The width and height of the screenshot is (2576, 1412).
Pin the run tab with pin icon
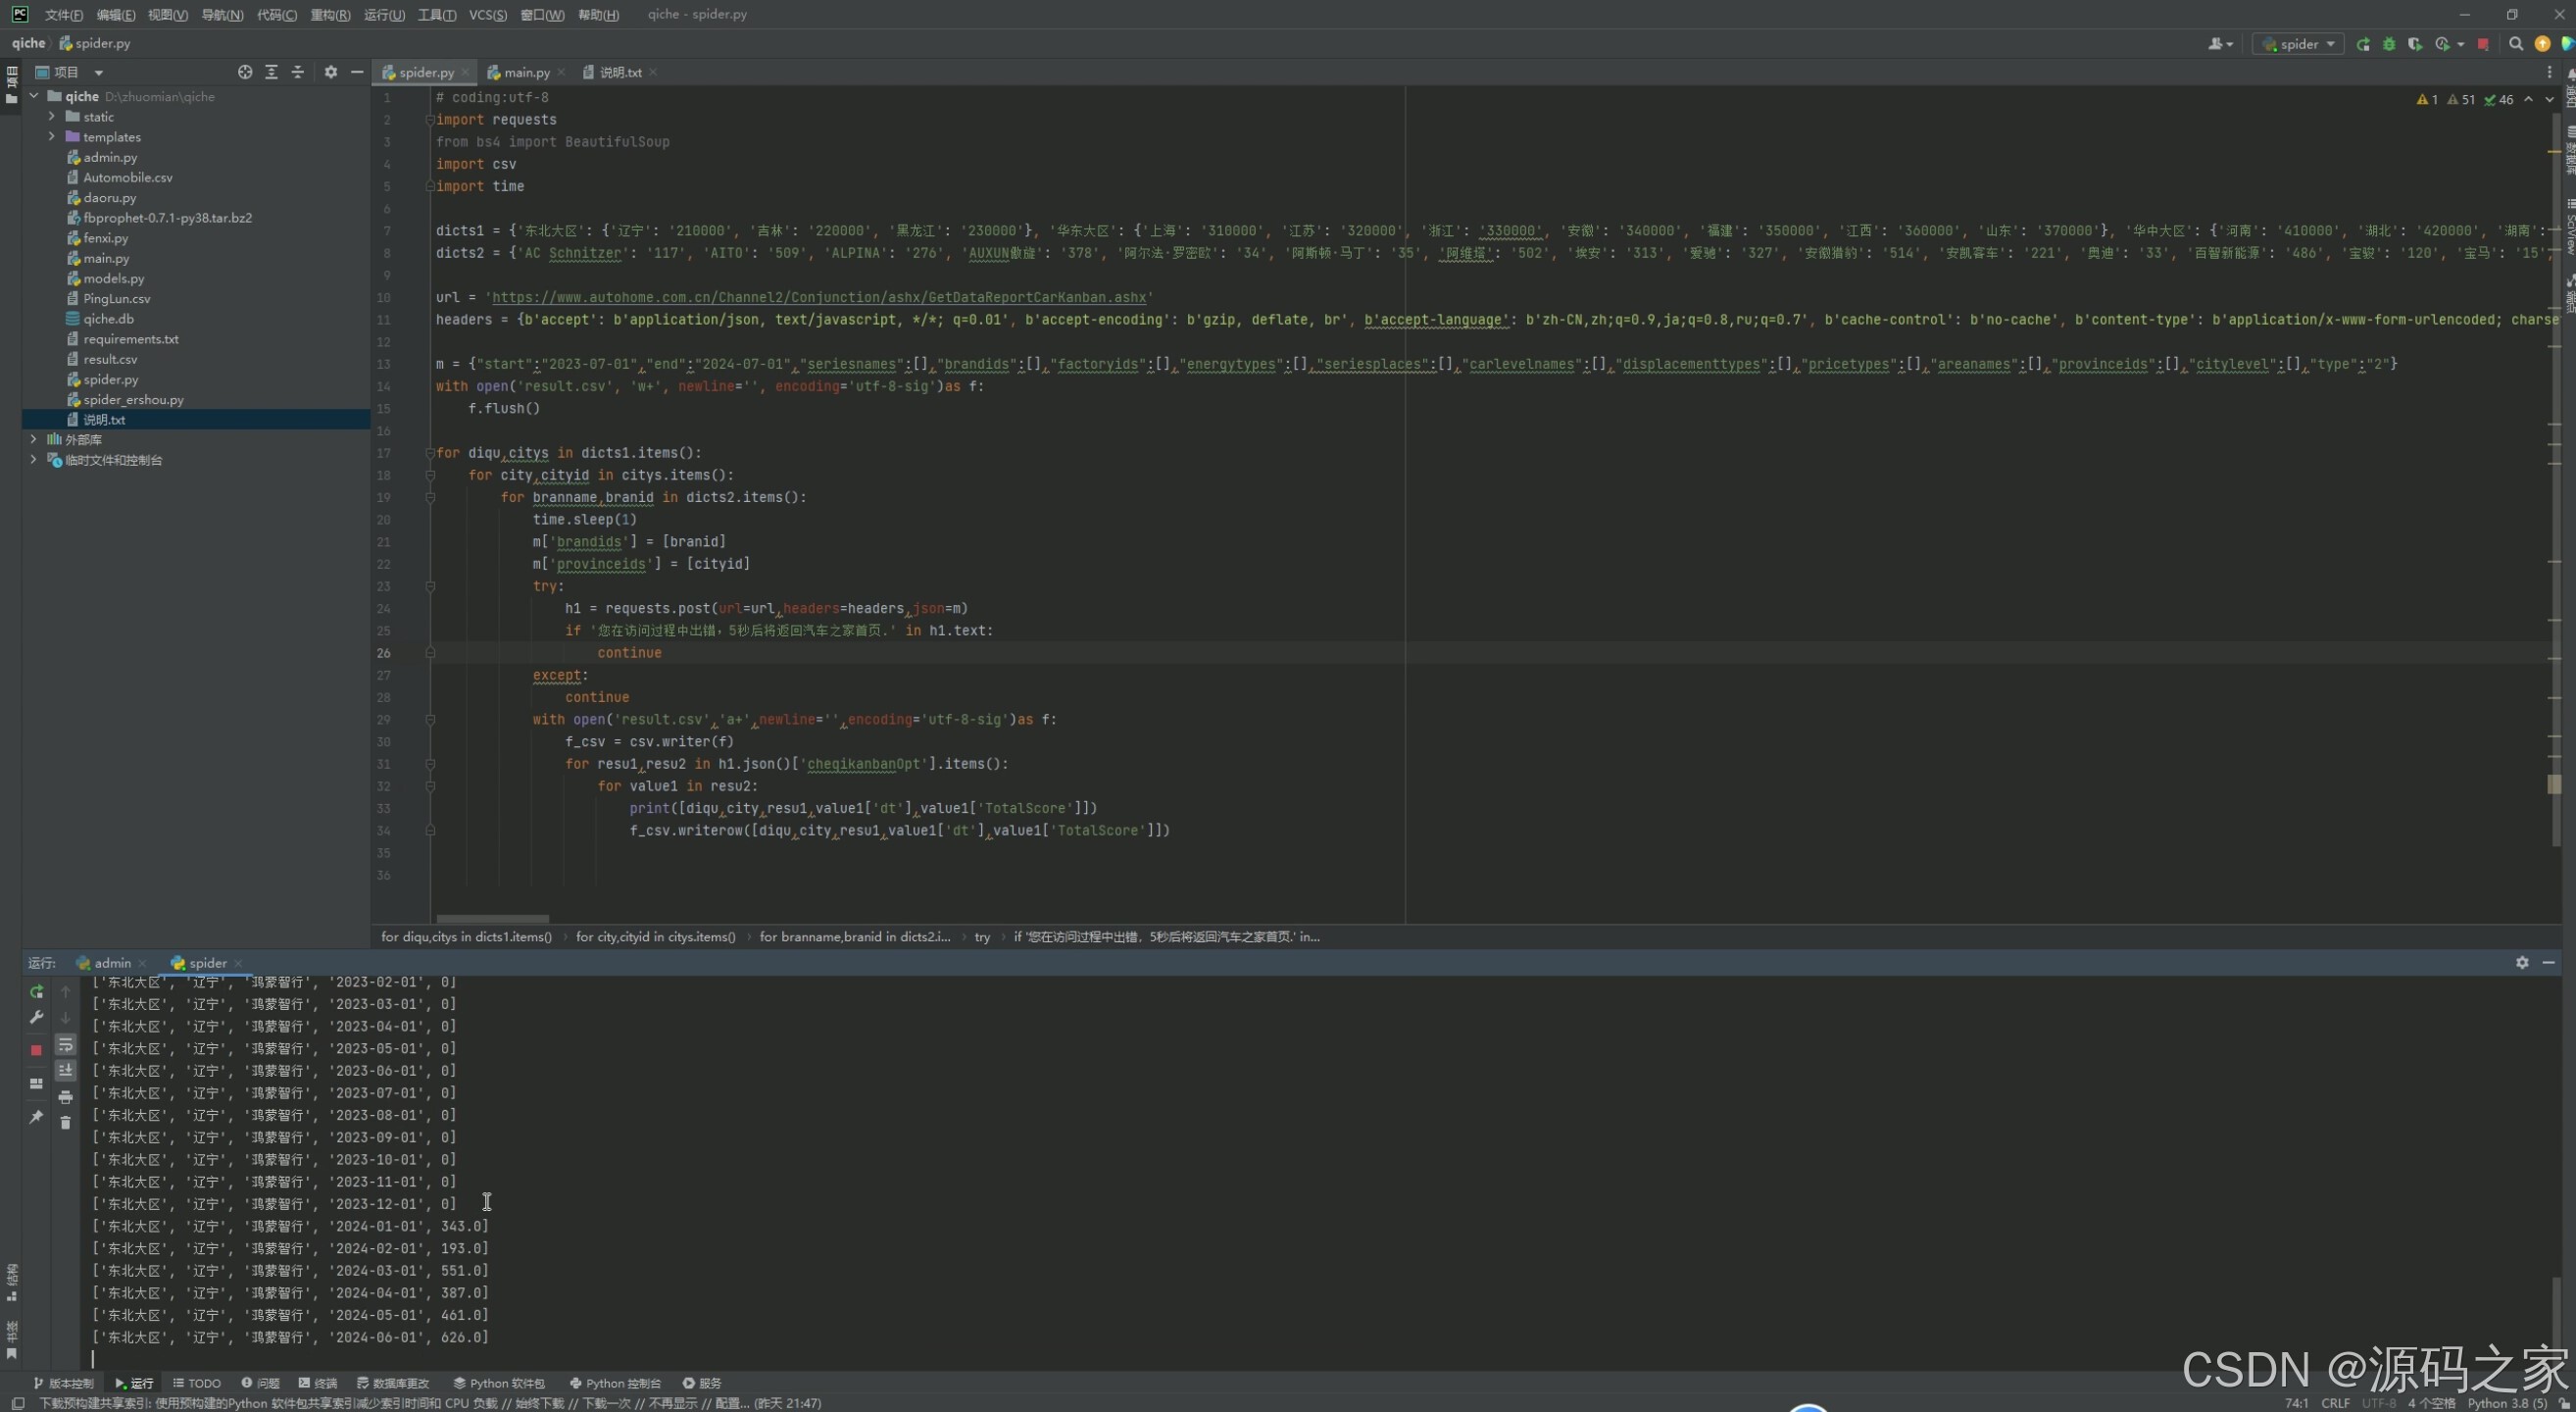click(36, 1116)
